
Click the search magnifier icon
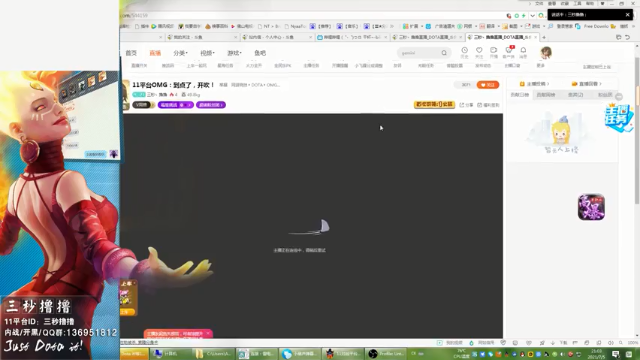coord(444,53)
